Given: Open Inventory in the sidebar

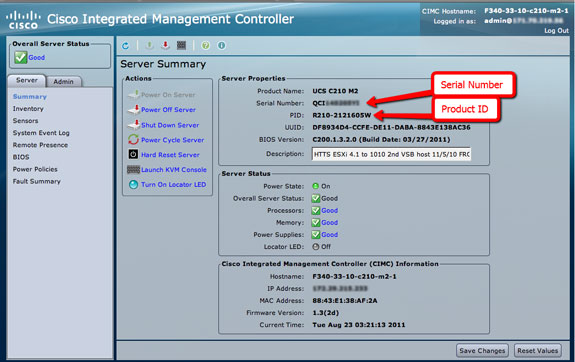Looking at the screenshot, I should click(x=28, y=109).
